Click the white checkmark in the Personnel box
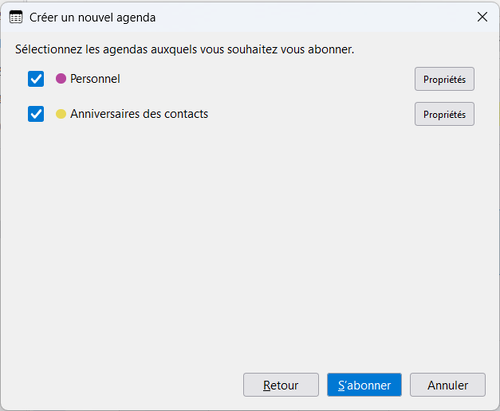This screenshot has height=411, width=500. [36, 79]
